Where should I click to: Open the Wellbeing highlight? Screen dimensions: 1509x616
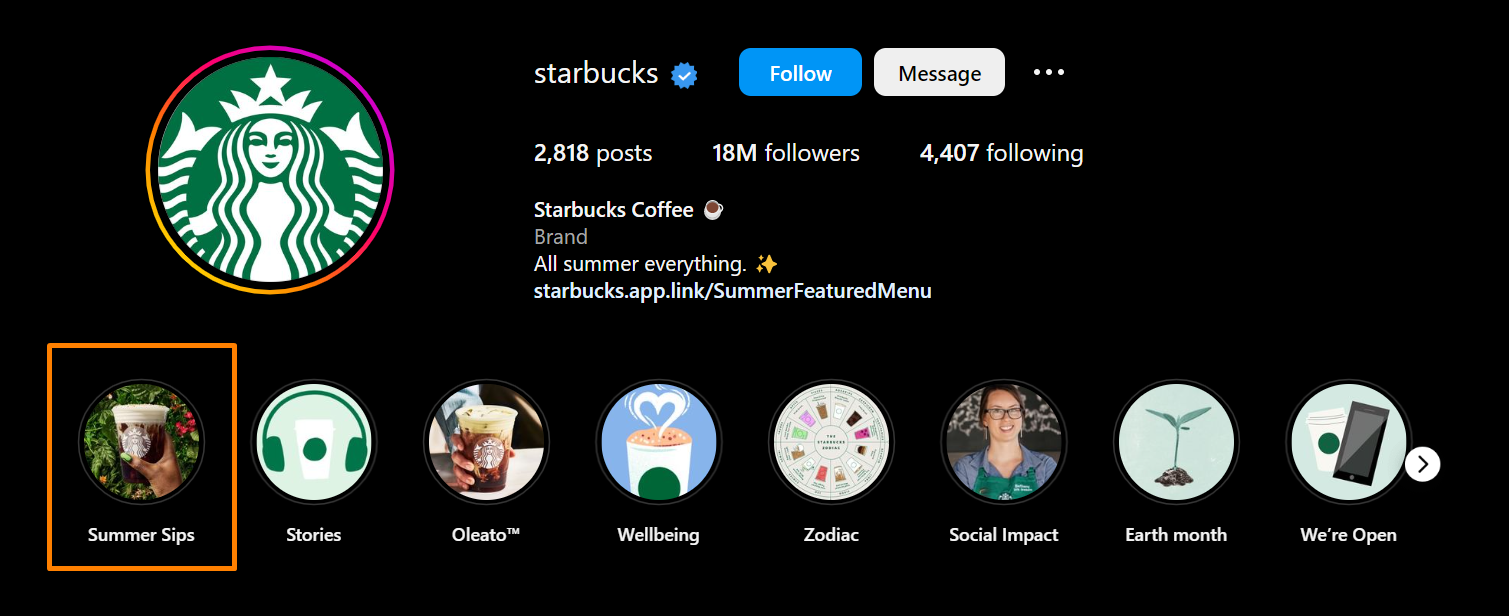(x=658, y=441)
